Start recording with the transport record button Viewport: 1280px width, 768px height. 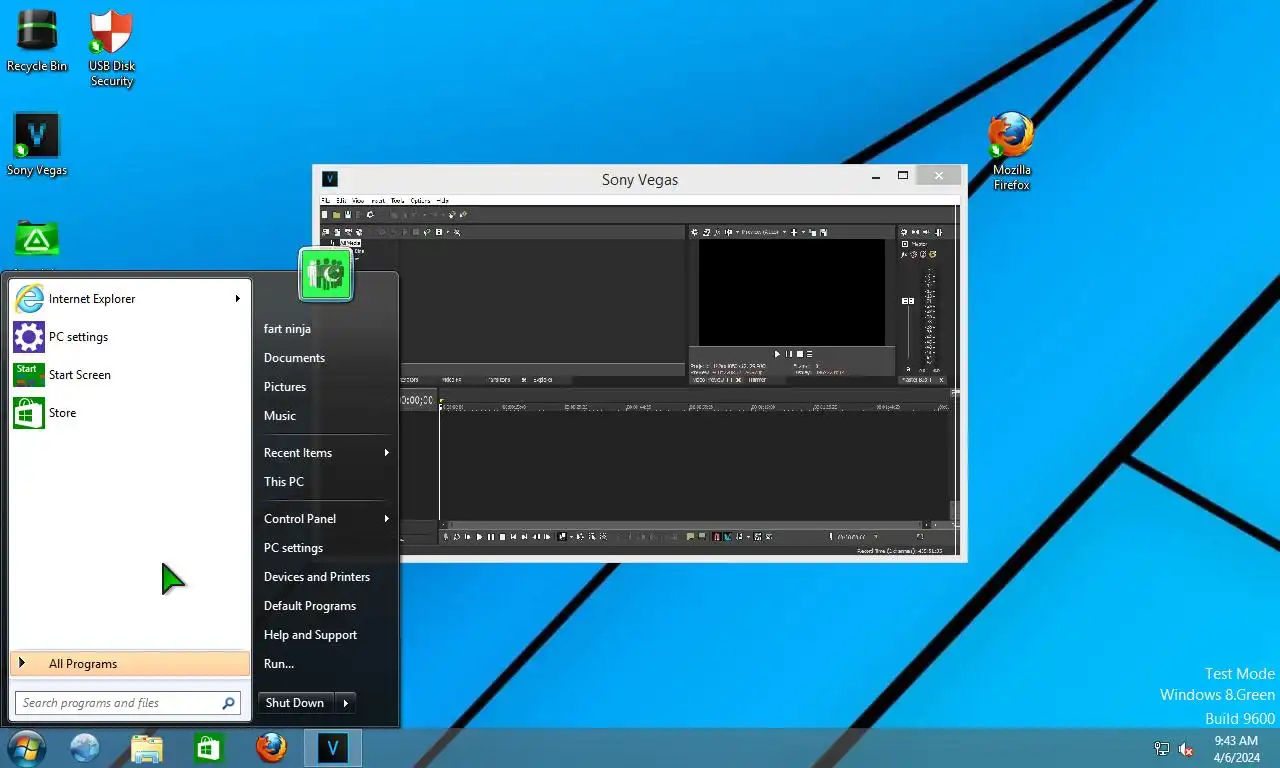click(x=445, y=537)
